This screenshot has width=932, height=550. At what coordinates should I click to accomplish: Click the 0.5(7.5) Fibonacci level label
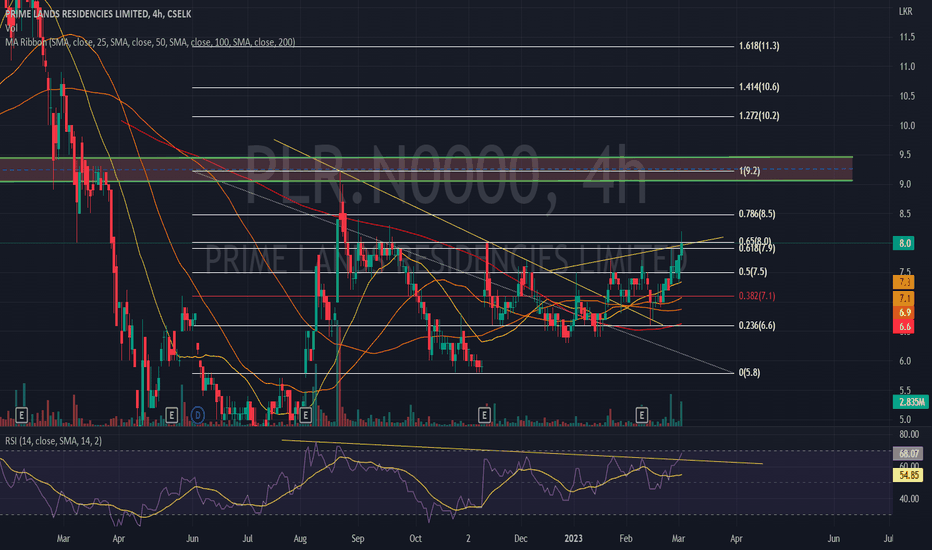point(752,272)
